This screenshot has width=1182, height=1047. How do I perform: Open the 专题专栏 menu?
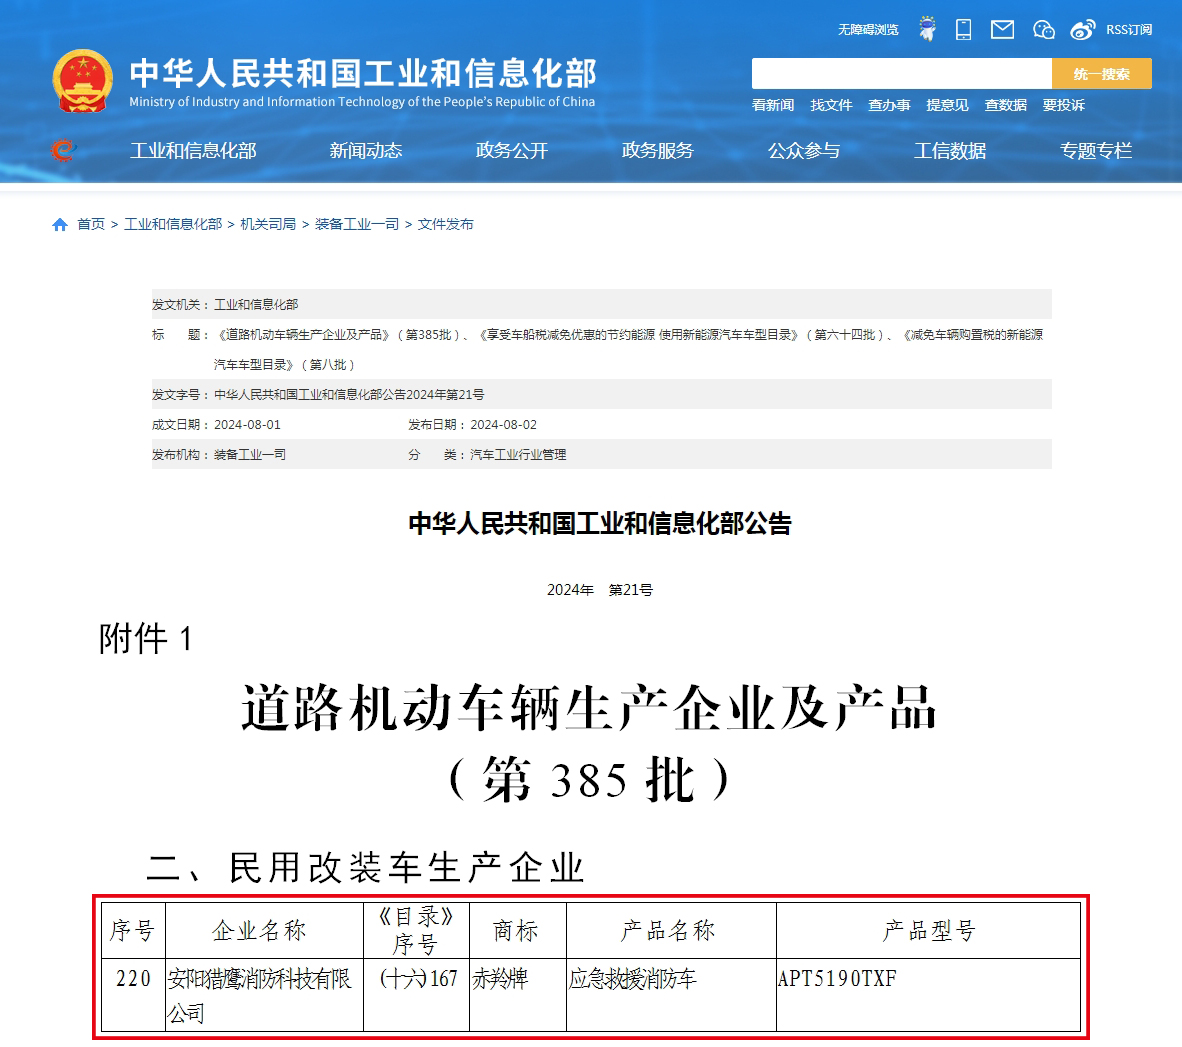pos(1096,151)
